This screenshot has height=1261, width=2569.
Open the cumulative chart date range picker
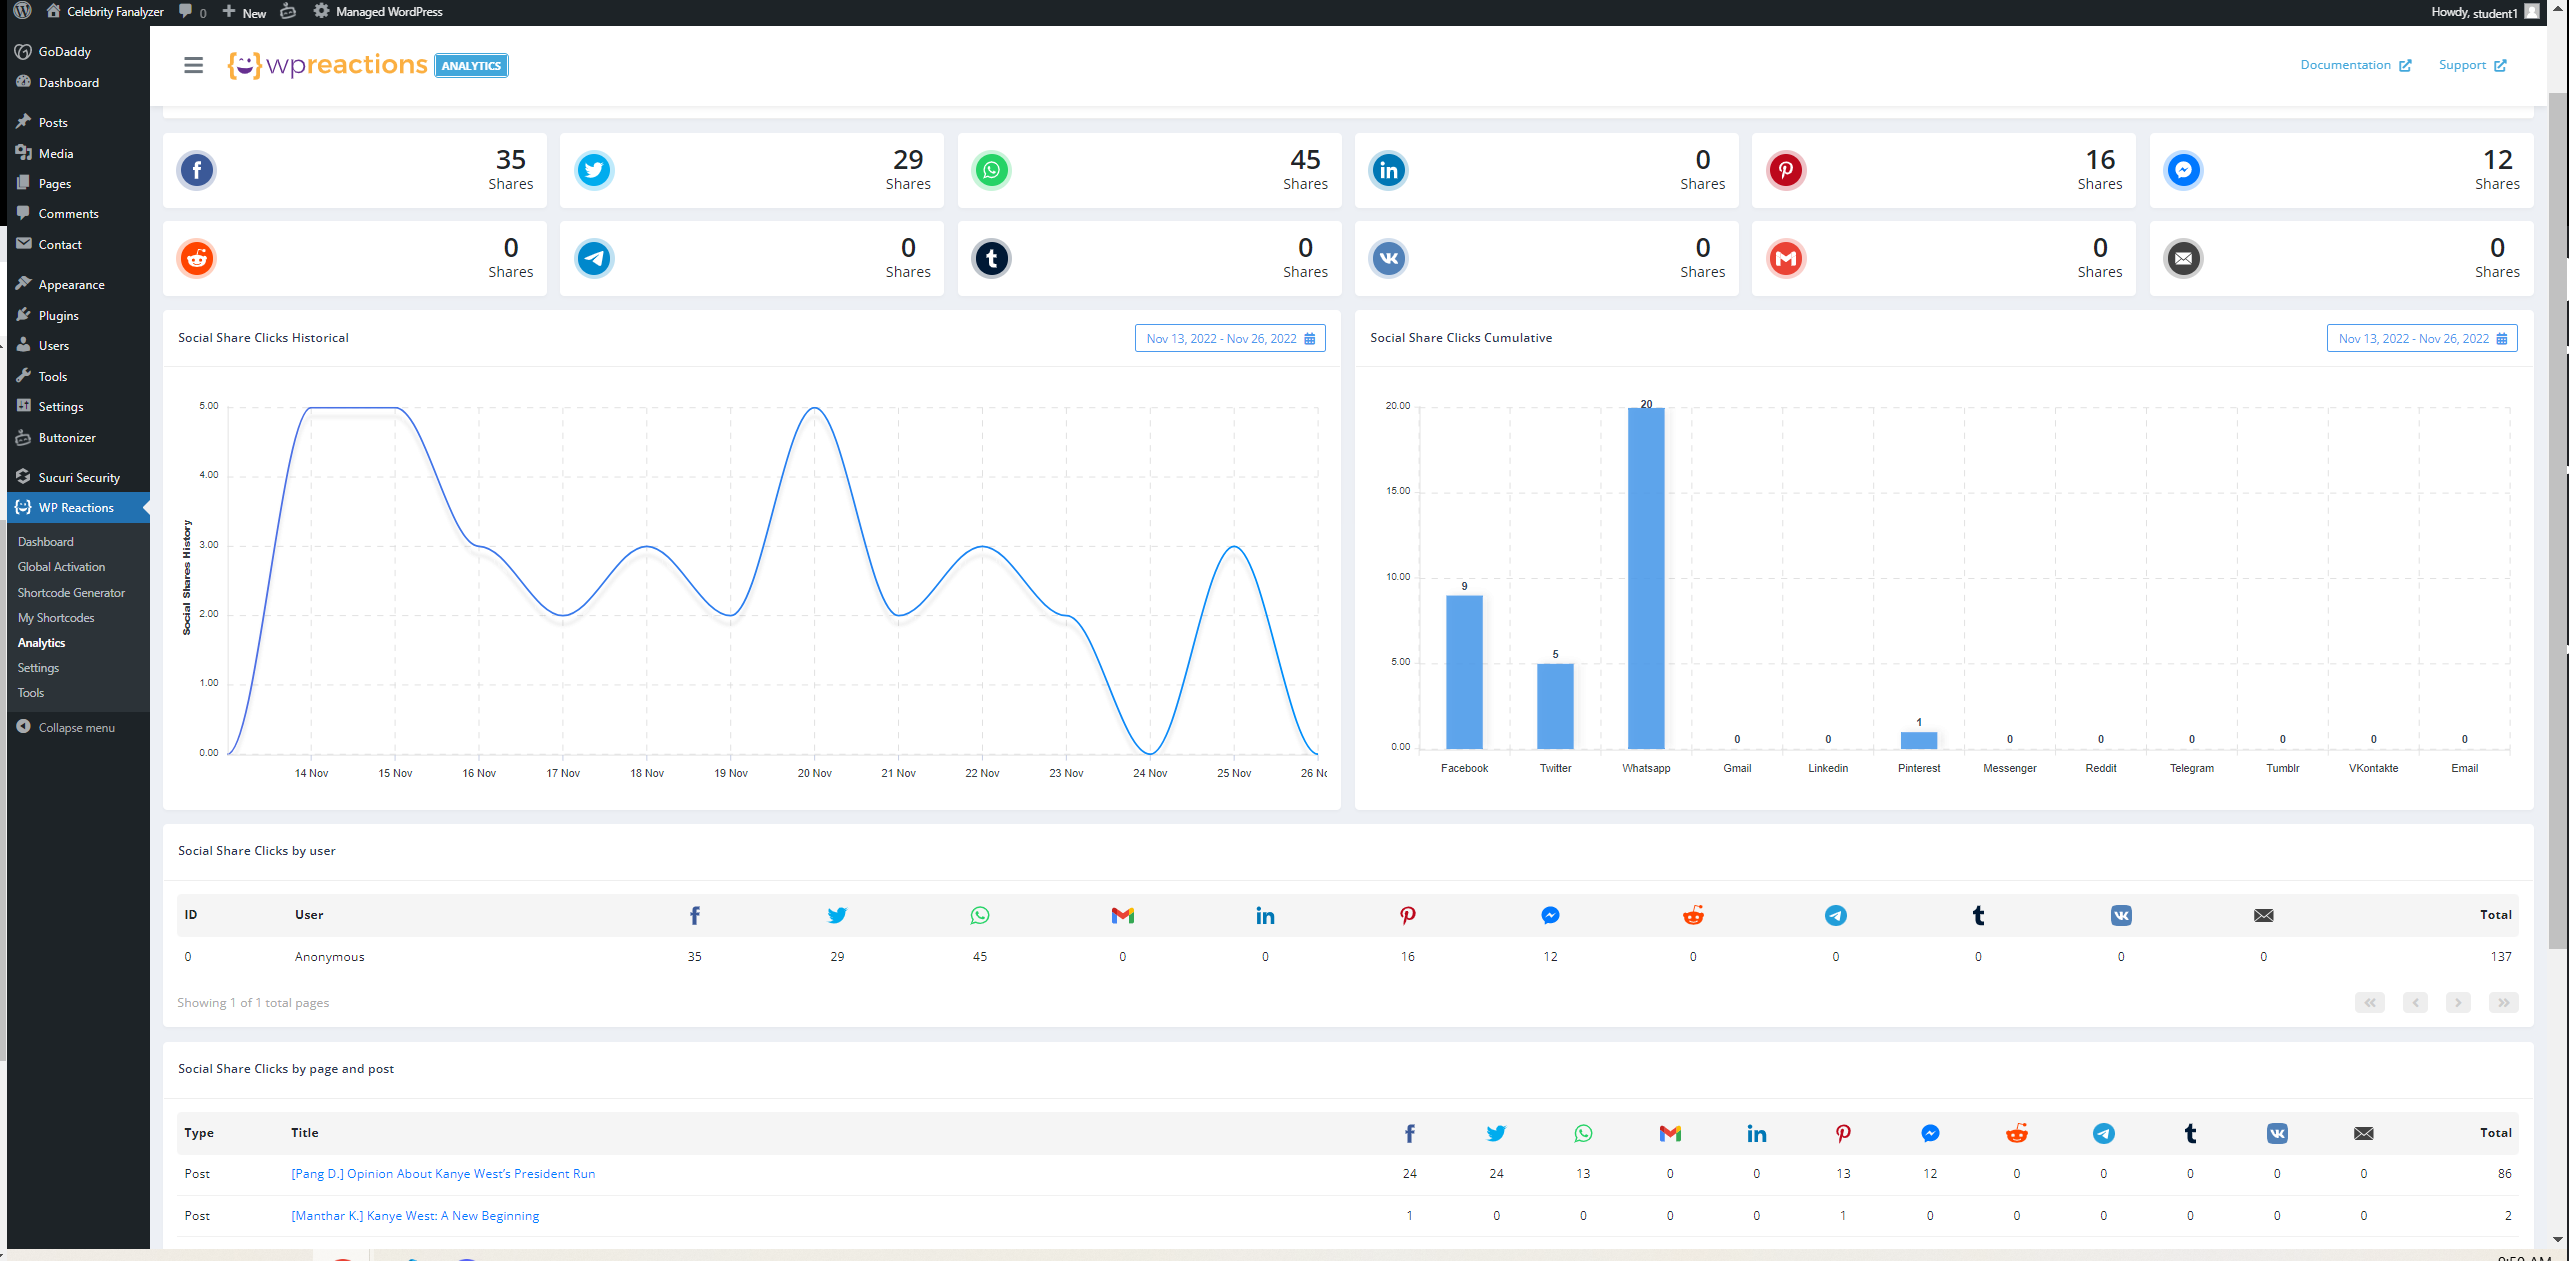coord(2421,338)
